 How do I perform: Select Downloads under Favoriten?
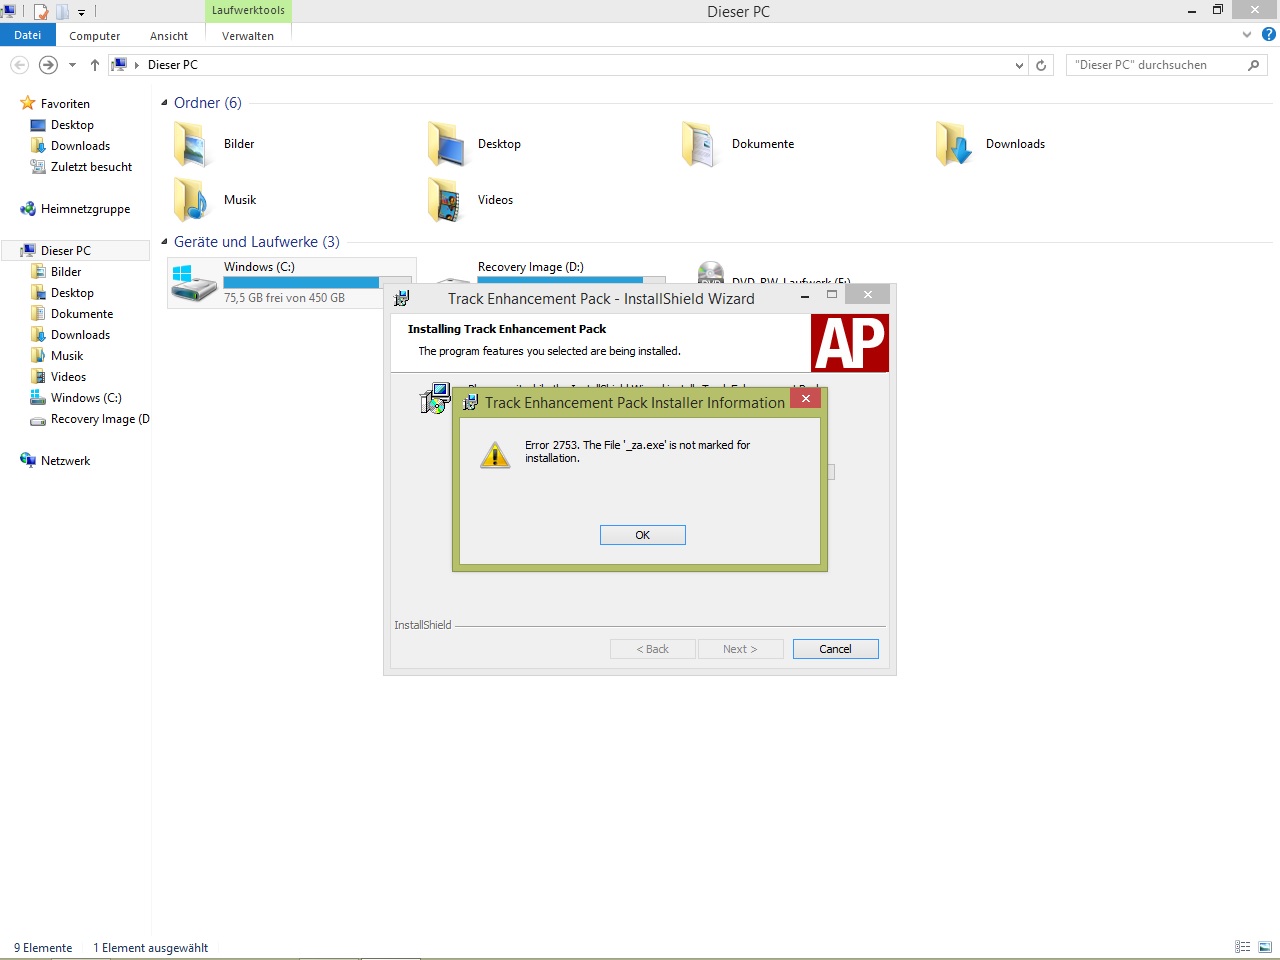80,146
